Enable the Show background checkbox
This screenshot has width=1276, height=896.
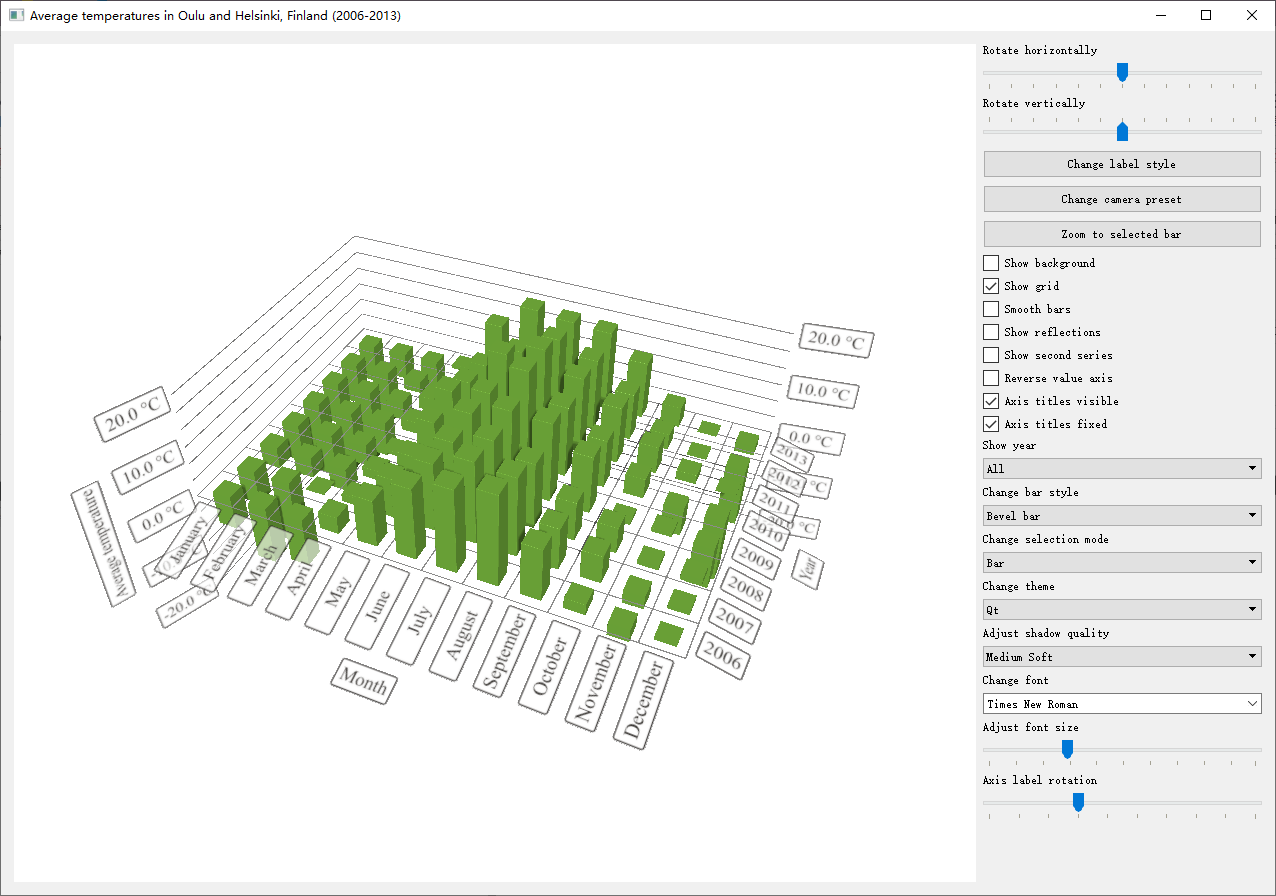pos(991,263)
